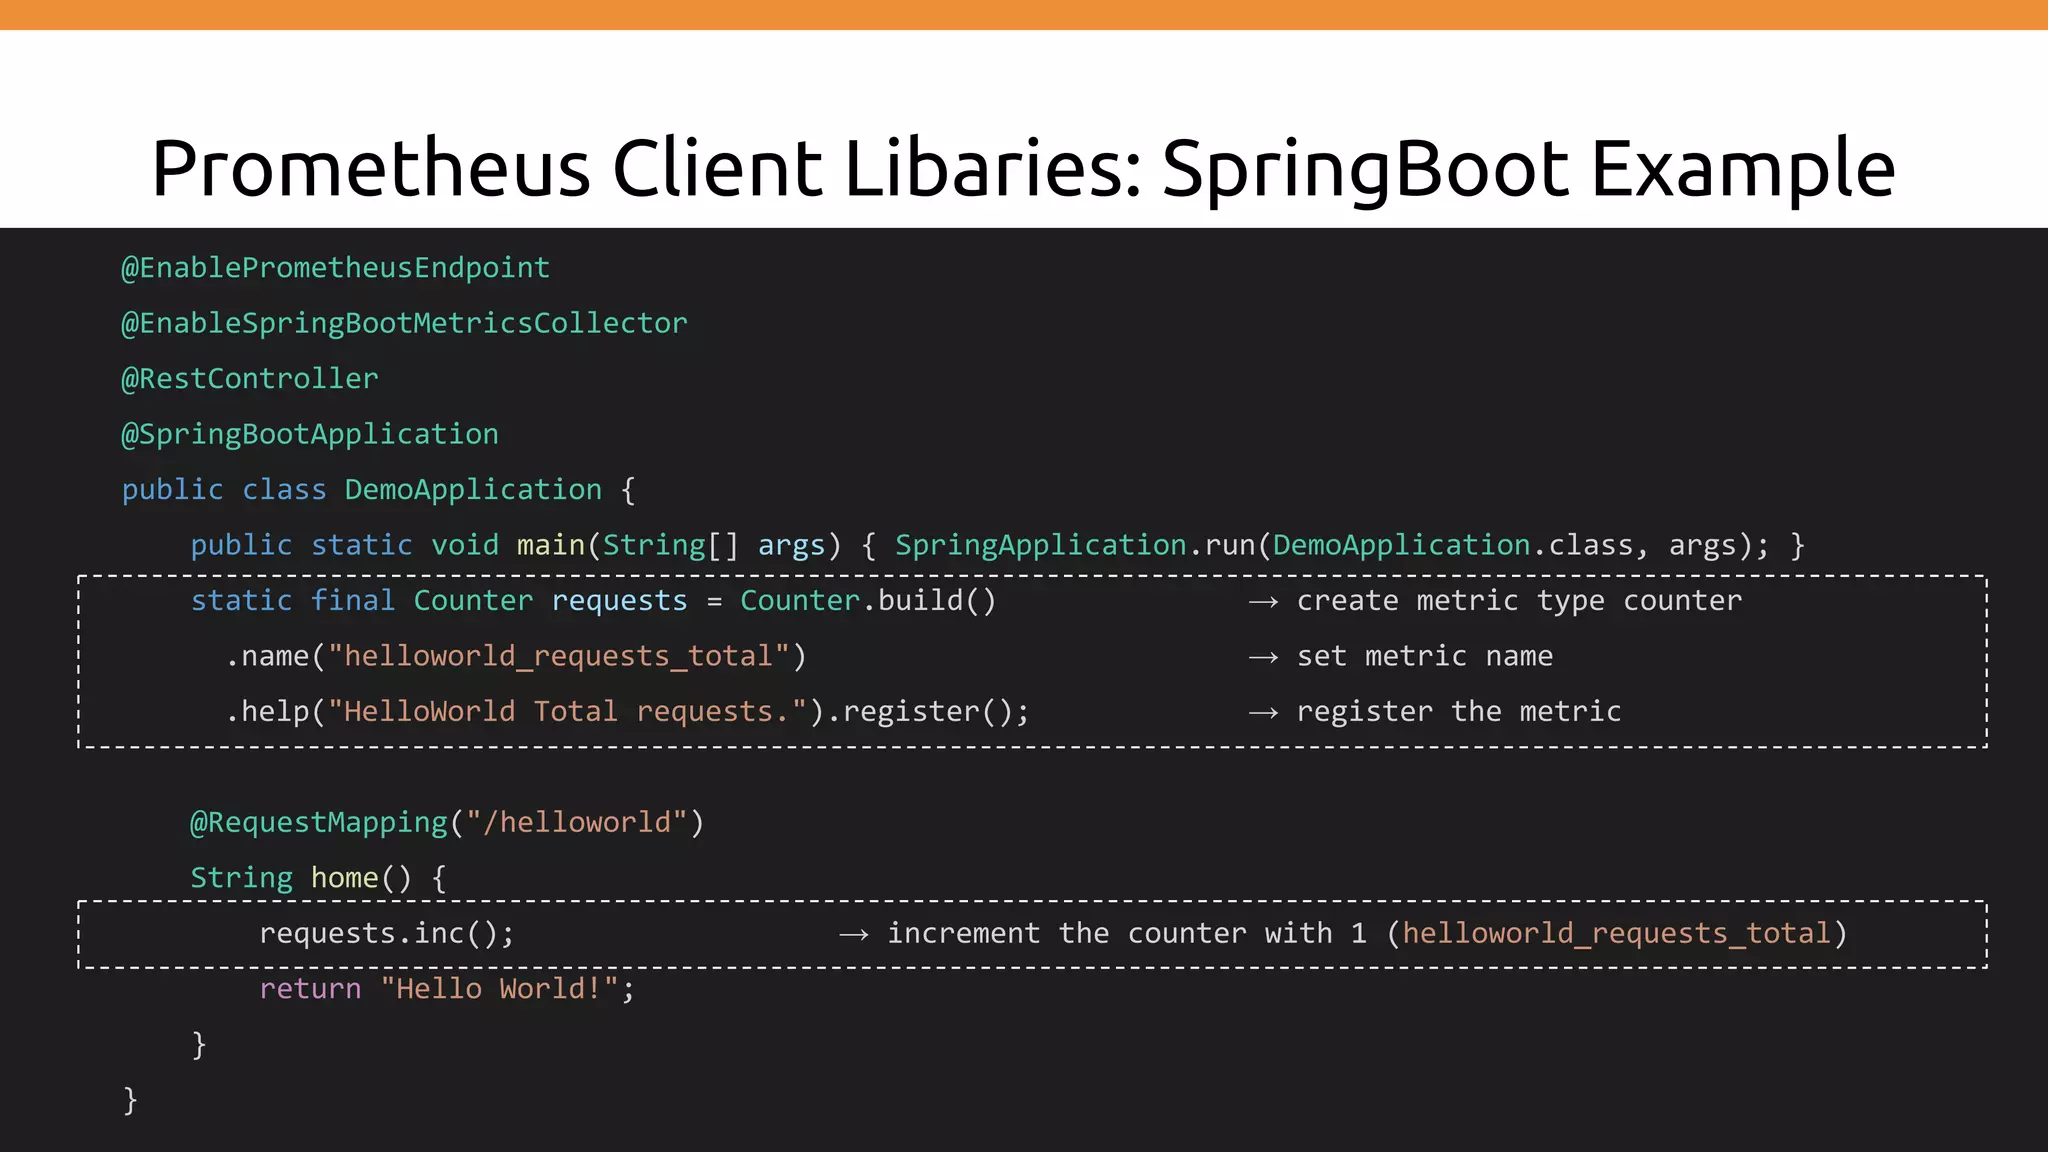
Task: Select the @RestController annotation line
Action: [x=250, y=379]
